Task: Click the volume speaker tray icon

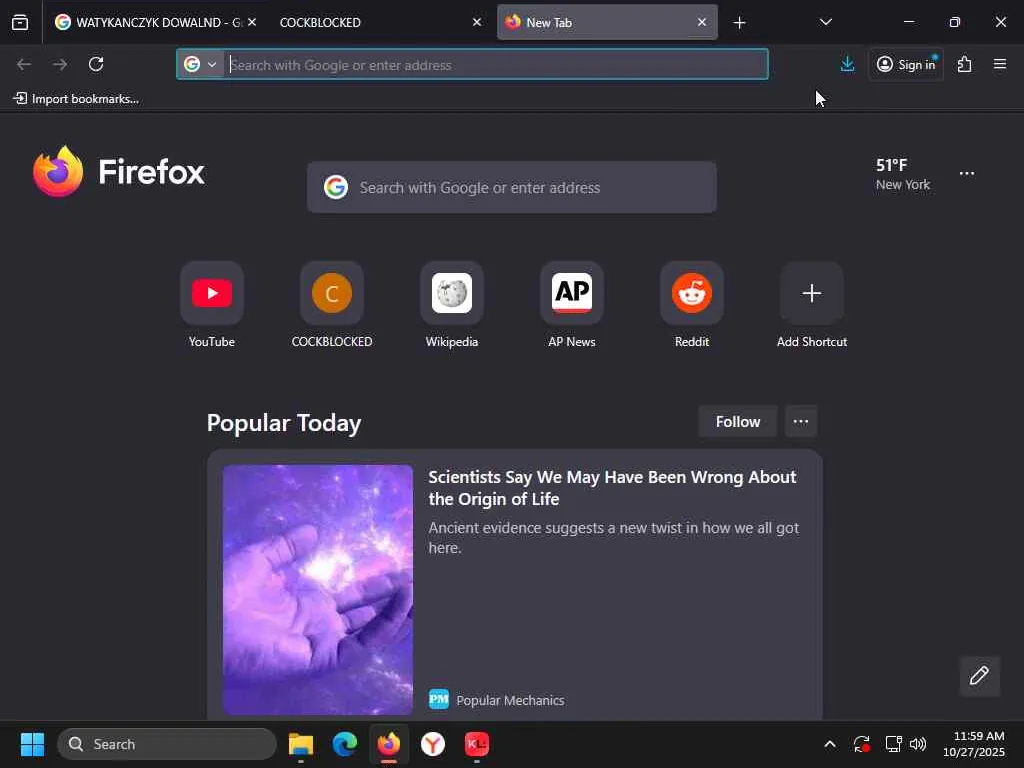Action: pos(918,744)
